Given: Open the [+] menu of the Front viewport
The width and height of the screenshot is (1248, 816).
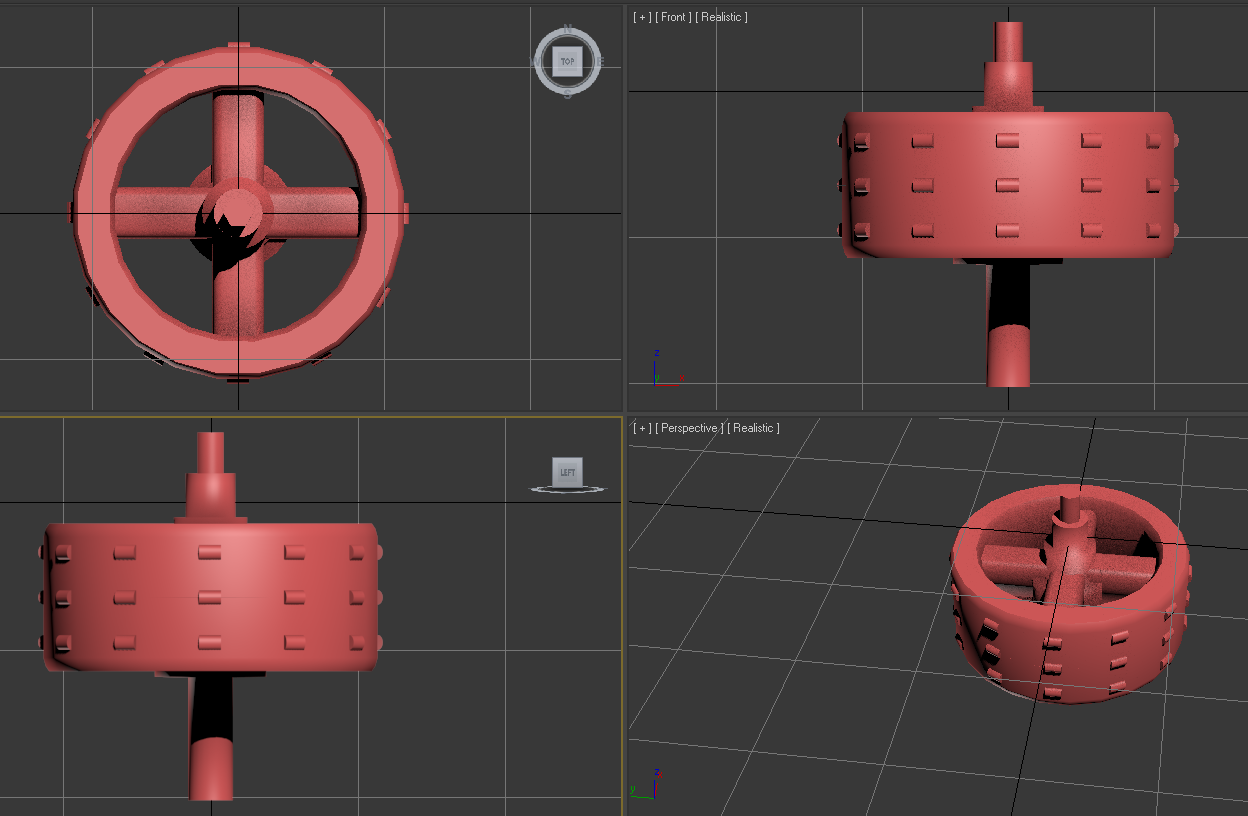Looking at the screenshot, I should pyautogui.click(x=641, y=17).
